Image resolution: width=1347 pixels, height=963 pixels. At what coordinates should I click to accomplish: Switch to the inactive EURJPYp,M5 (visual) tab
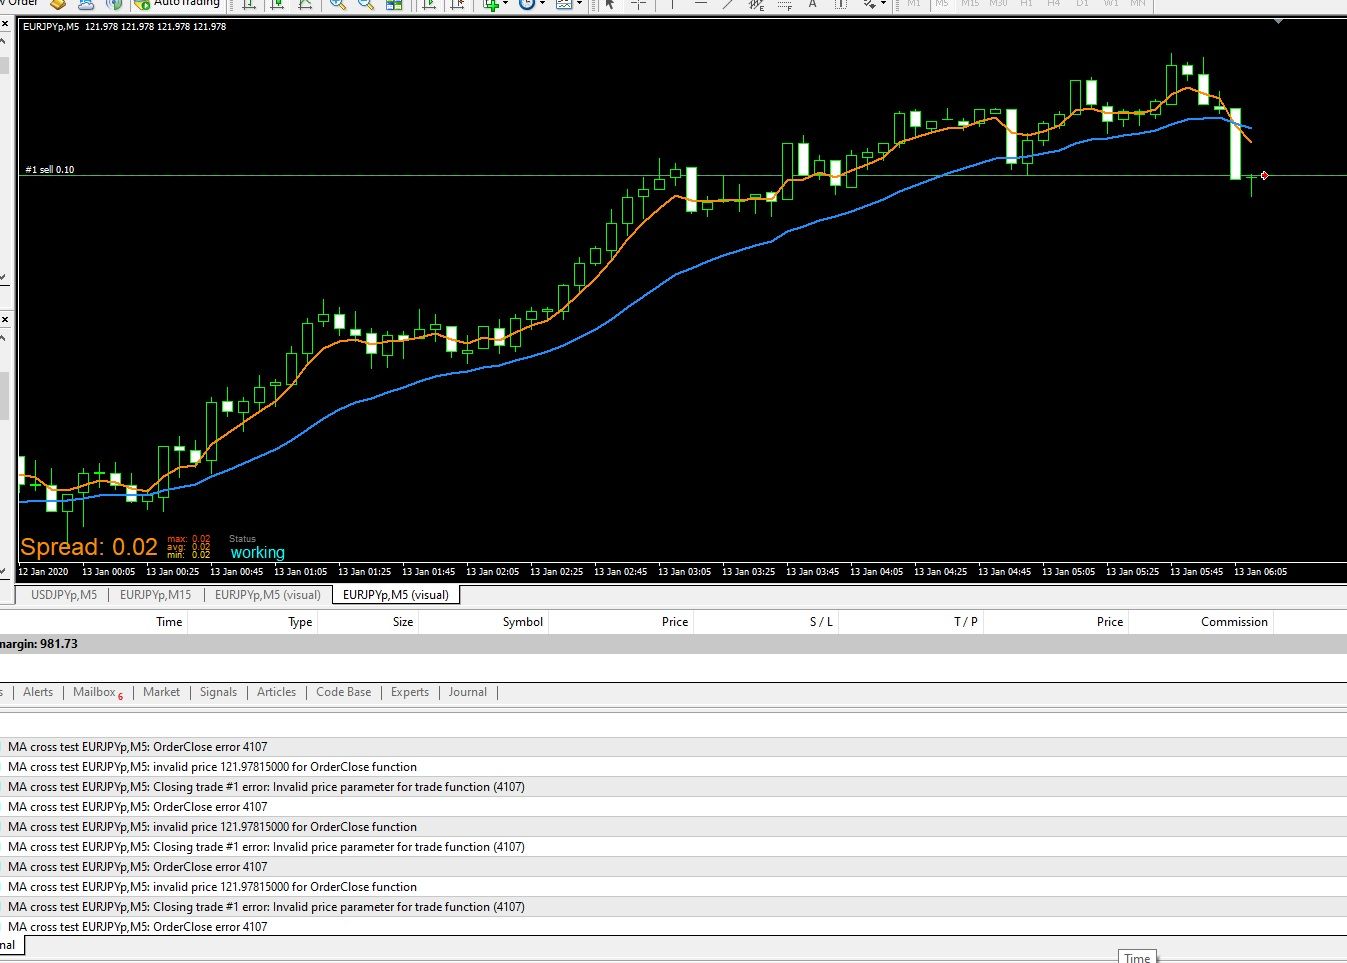click(x=268, y=594)
